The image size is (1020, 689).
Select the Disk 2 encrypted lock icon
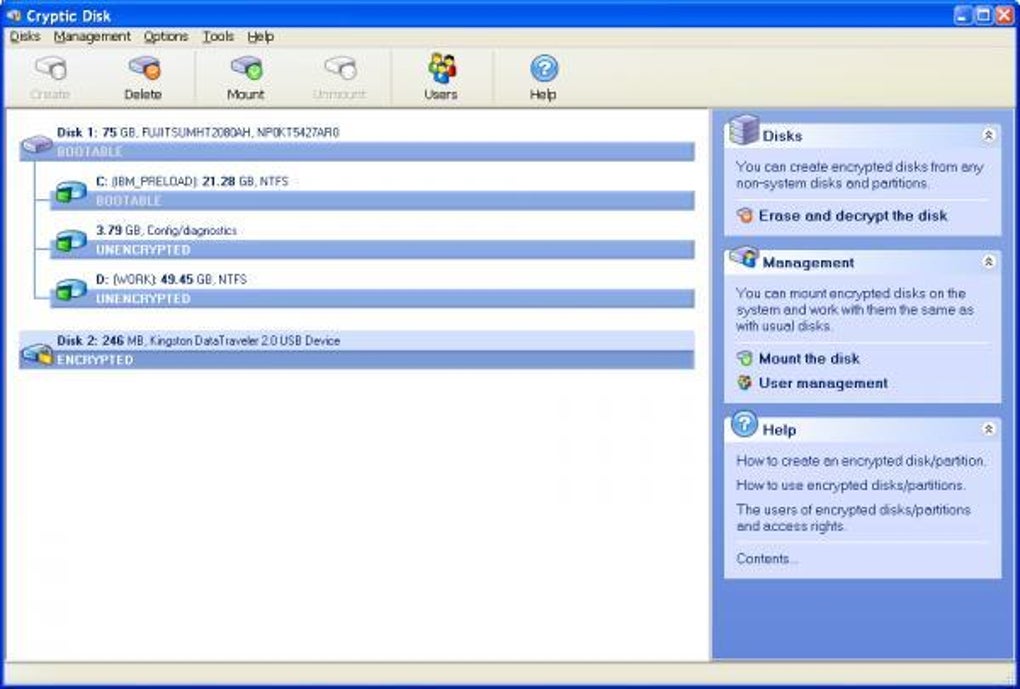tap(37, 354)
